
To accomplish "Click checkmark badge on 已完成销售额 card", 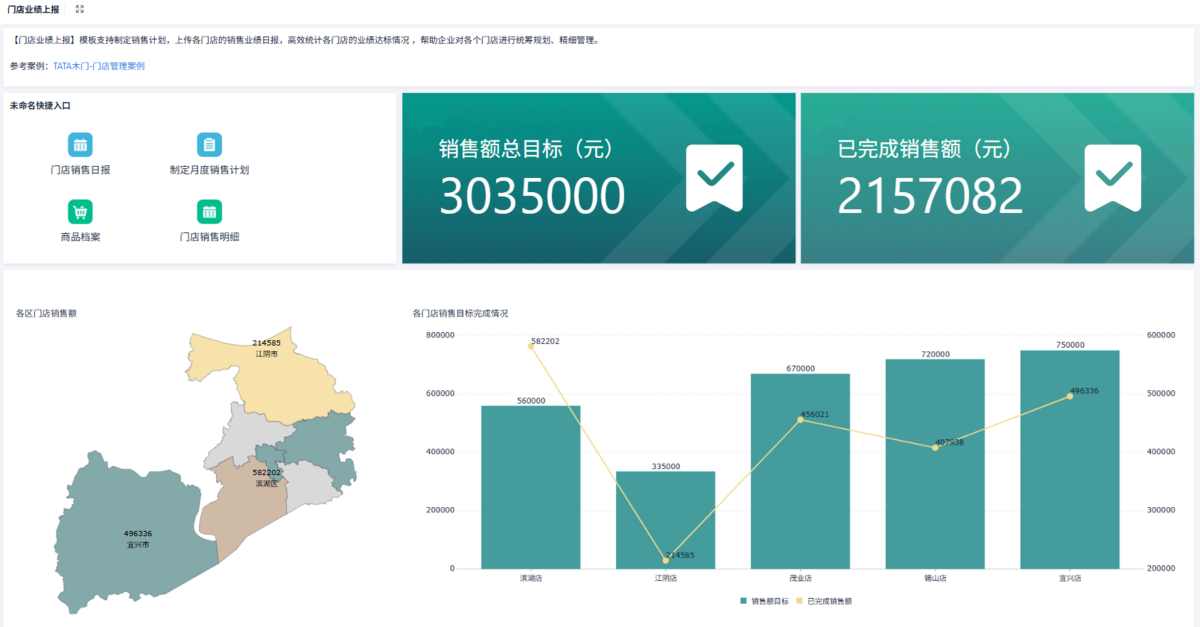I will pos(1113,177).
